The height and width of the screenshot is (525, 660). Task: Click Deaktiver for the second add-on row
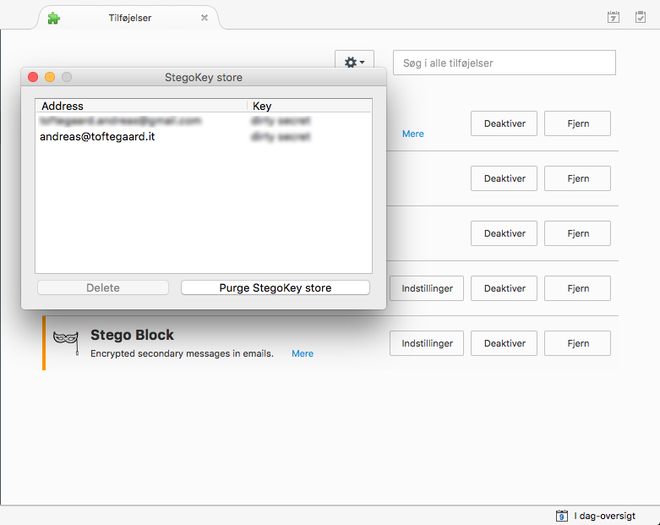504,179
